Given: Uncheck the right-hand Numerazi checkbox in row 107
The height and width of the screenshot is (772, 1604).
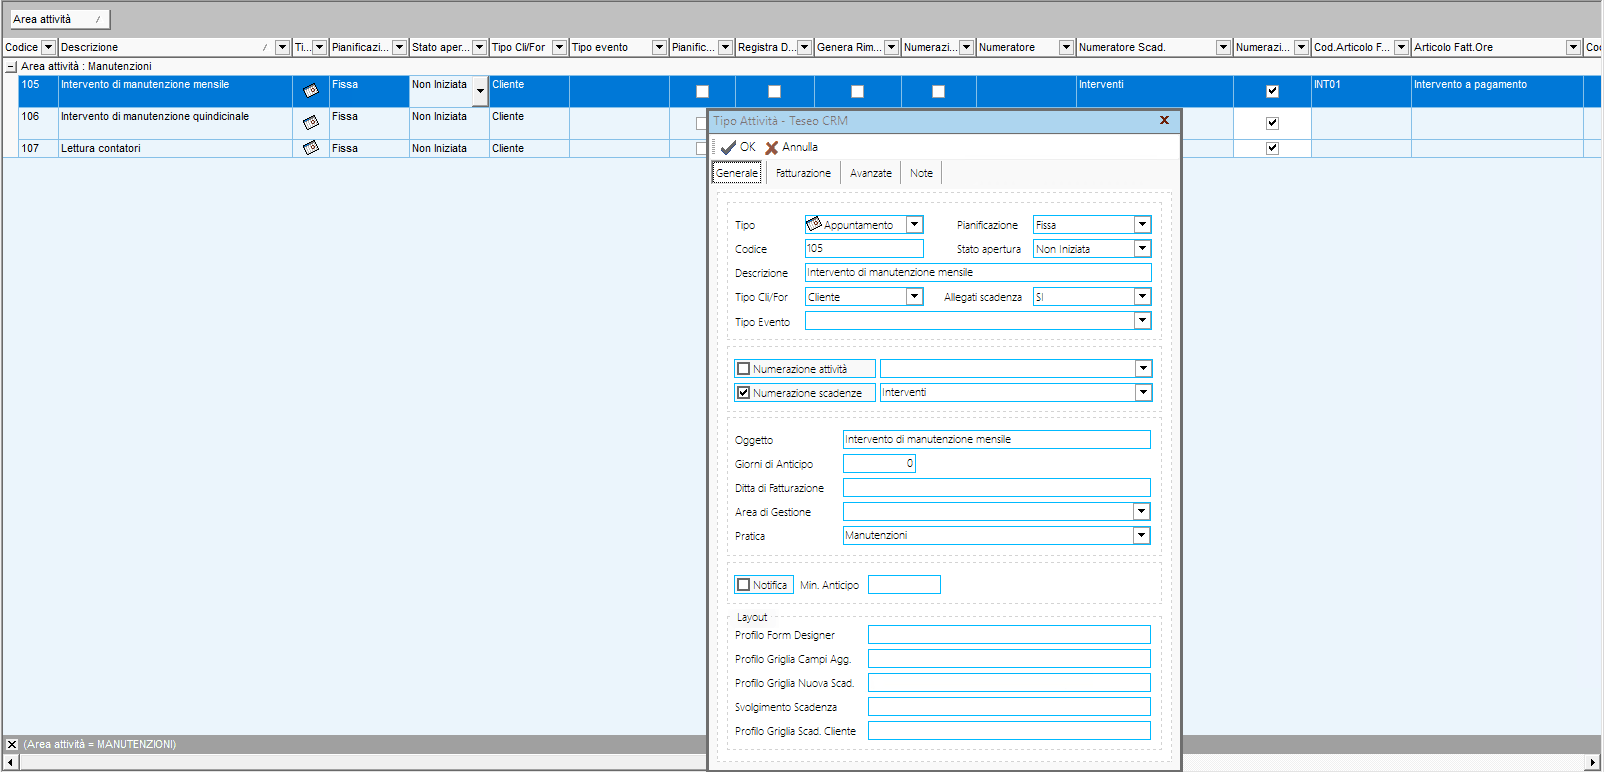Looking at the screenshot, I should (x=1272, y=148).
